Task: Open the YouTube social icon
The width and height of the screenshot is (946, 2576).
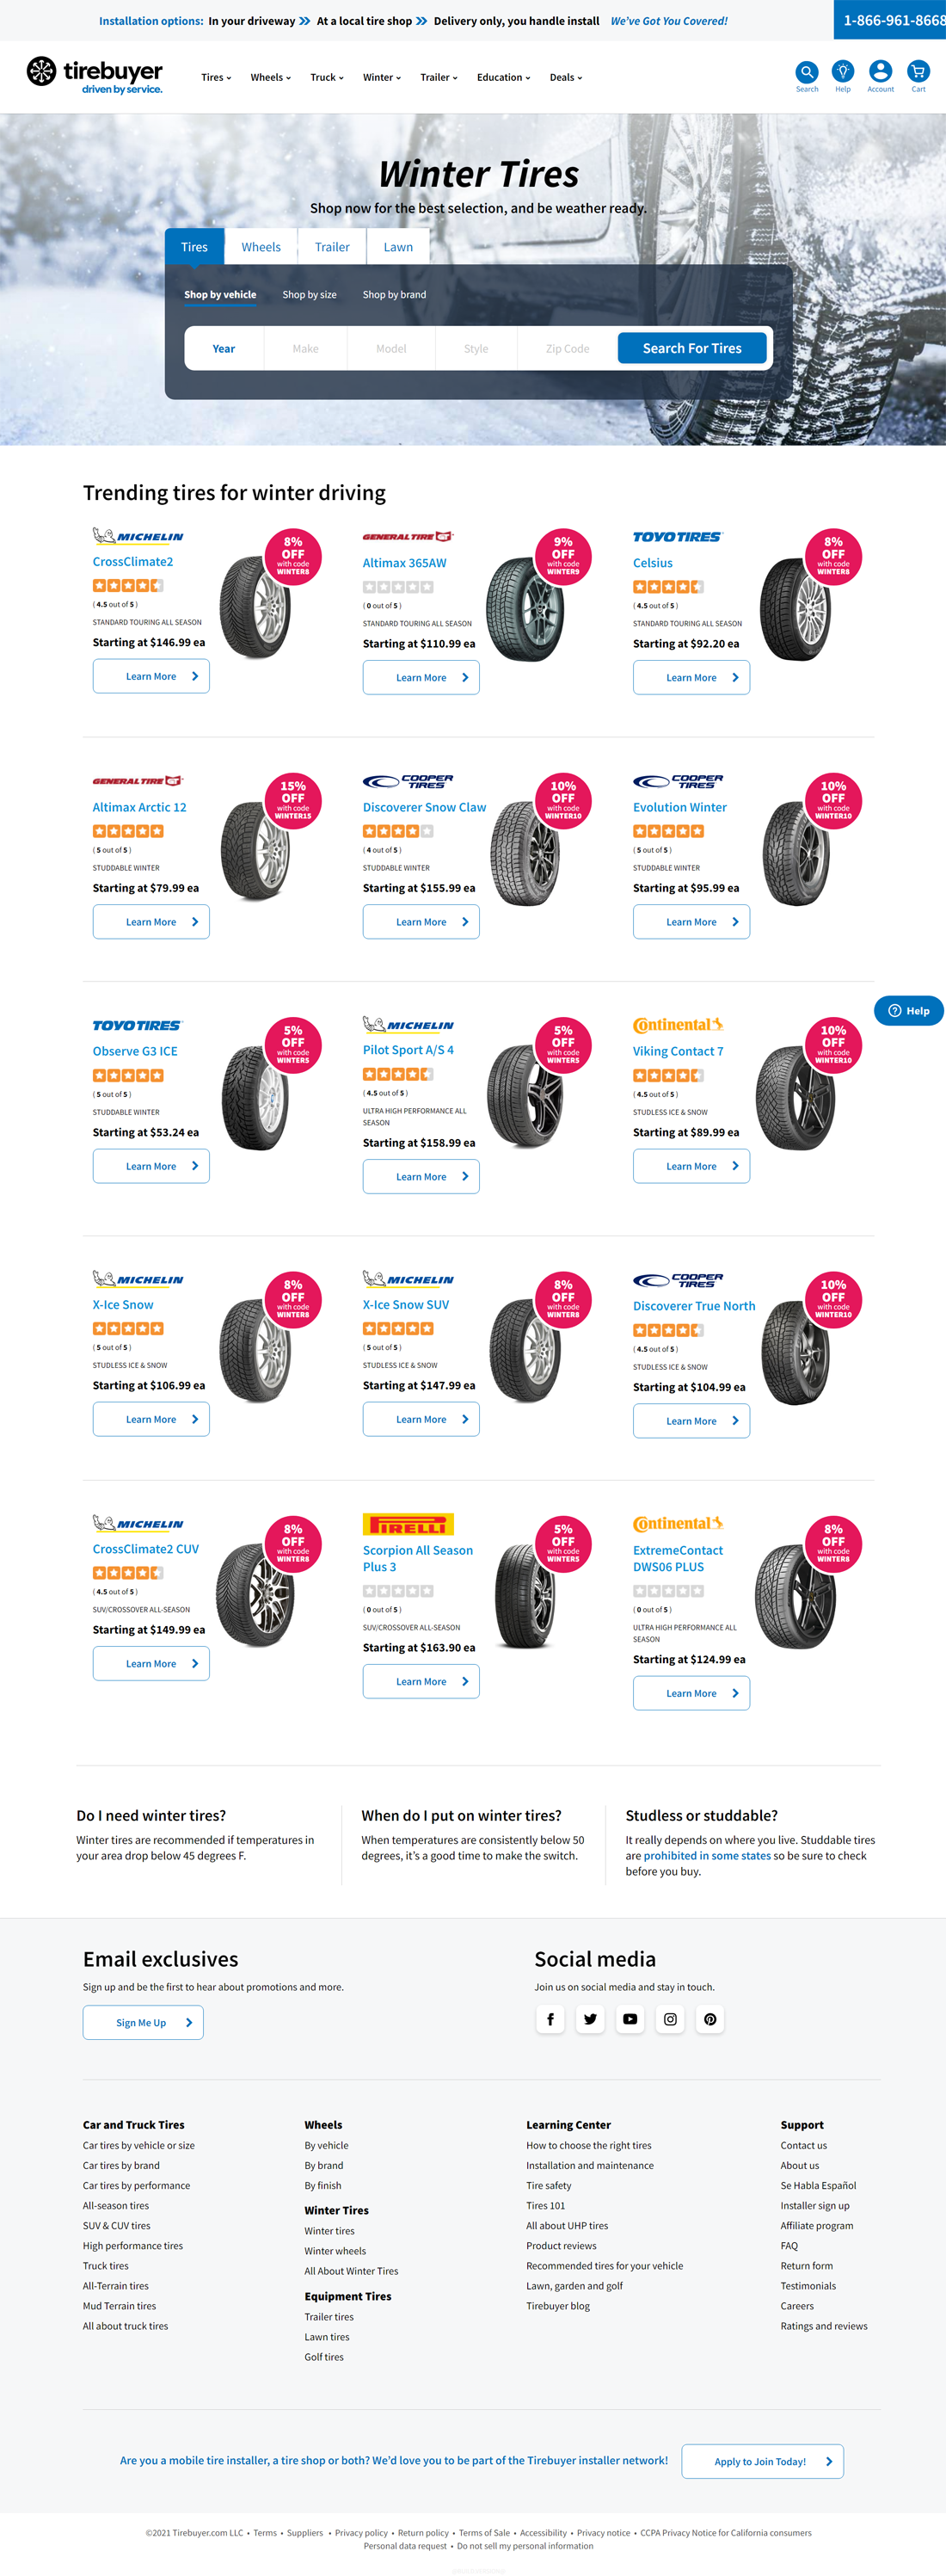Action: point(630,2019)
